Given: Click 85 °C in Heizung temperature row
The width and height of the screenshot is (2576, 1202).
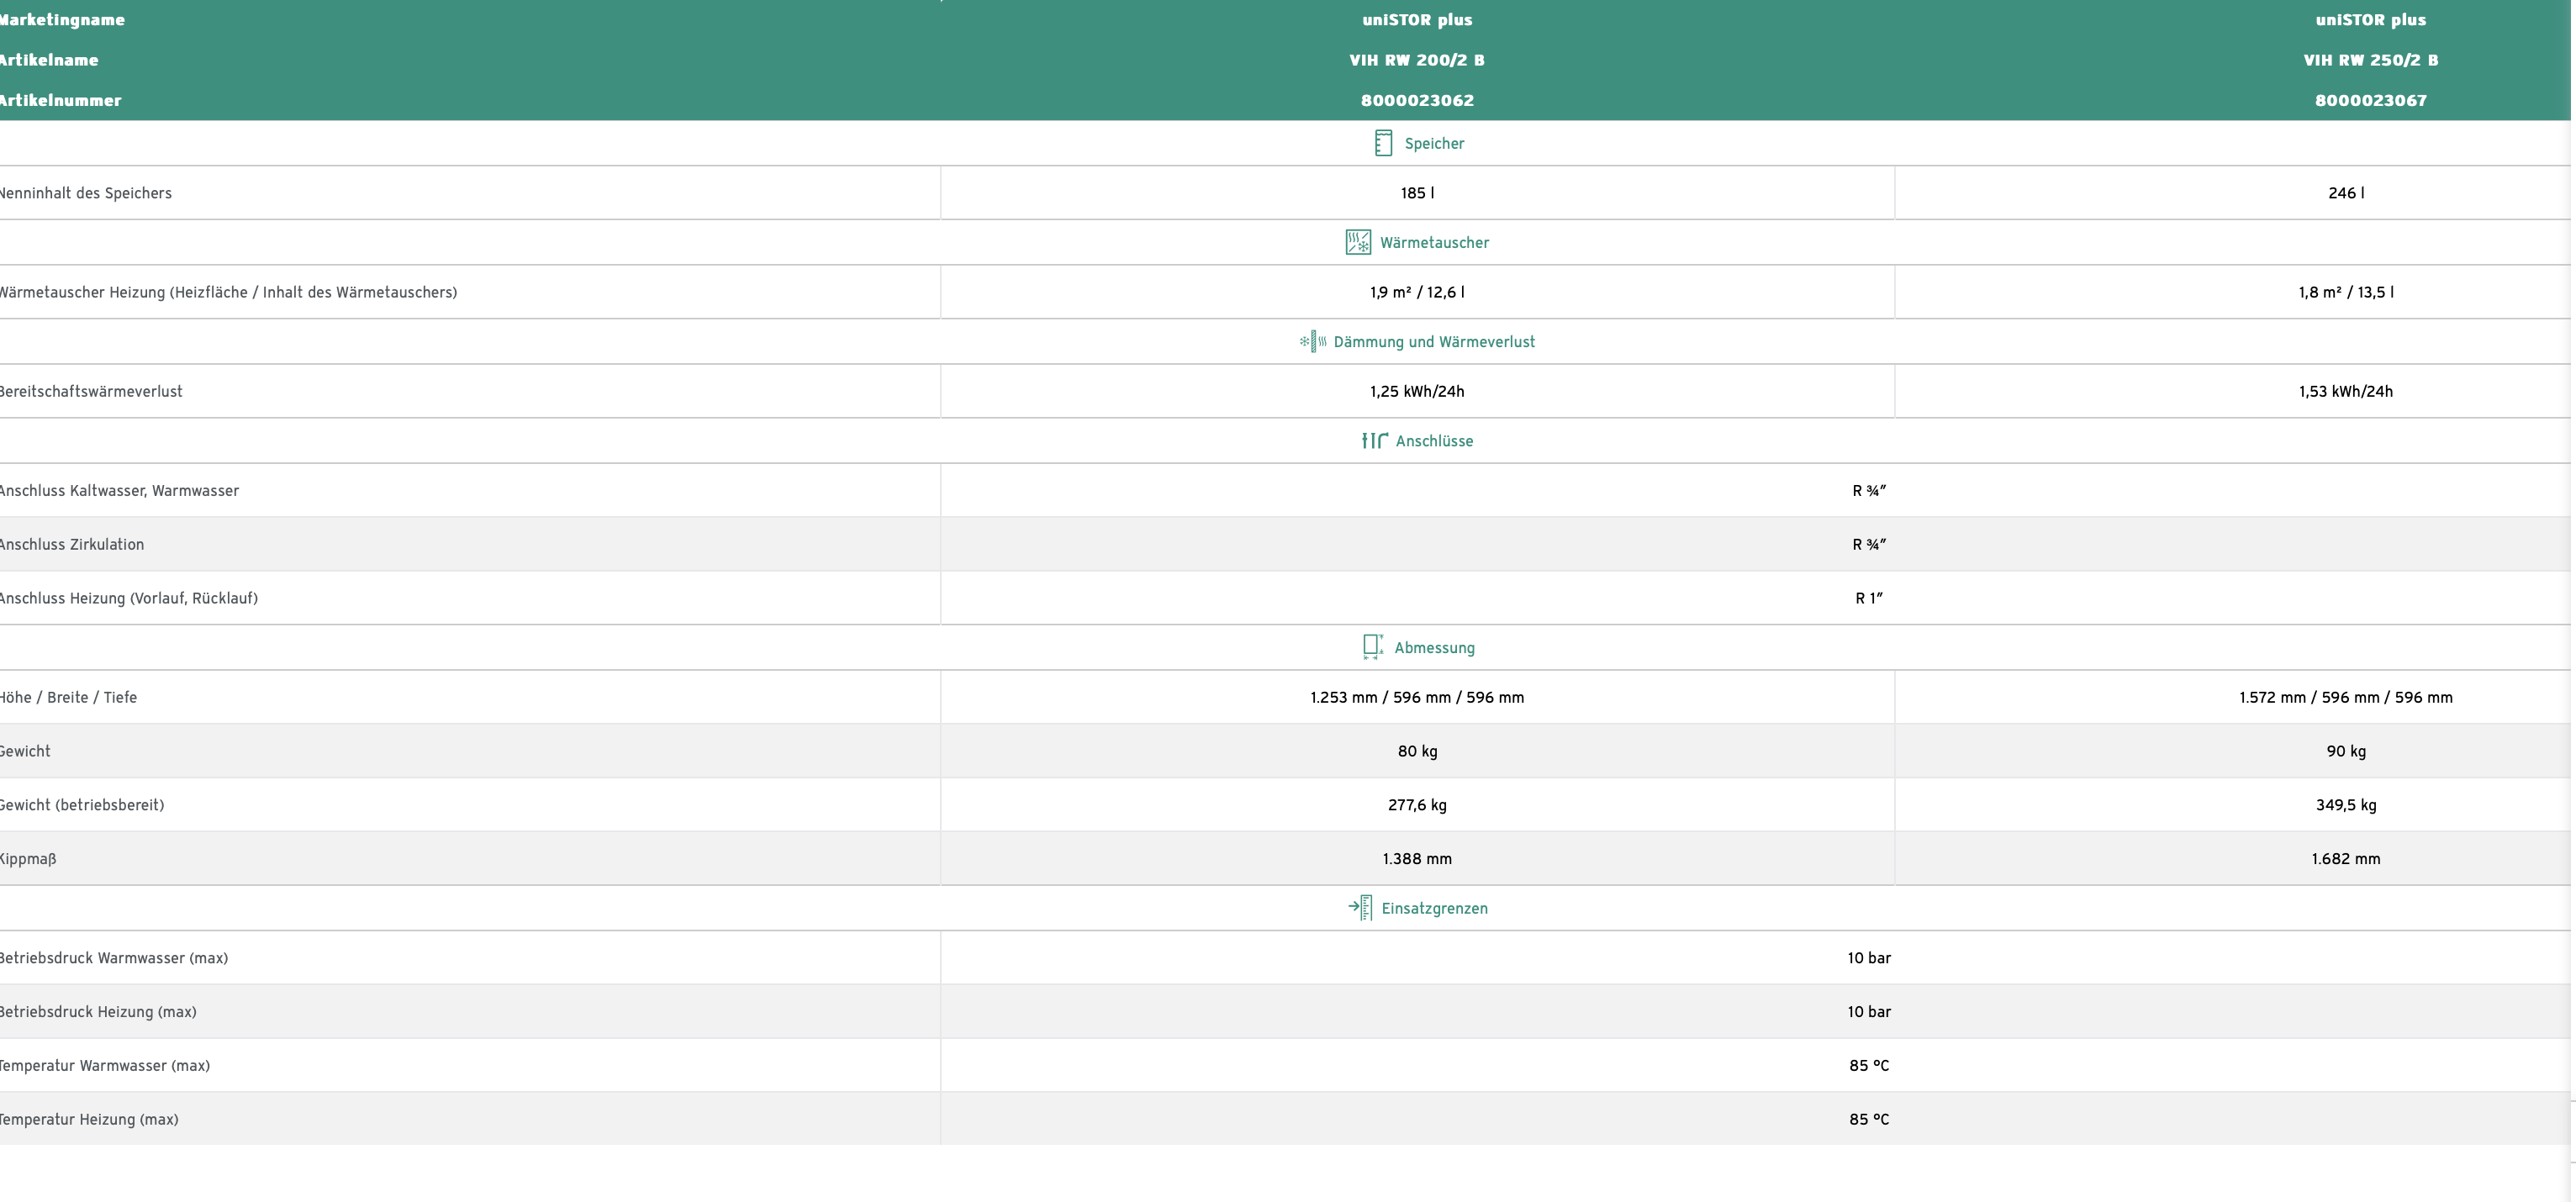Looking at the screenshot, I should coord(1869,1120).
